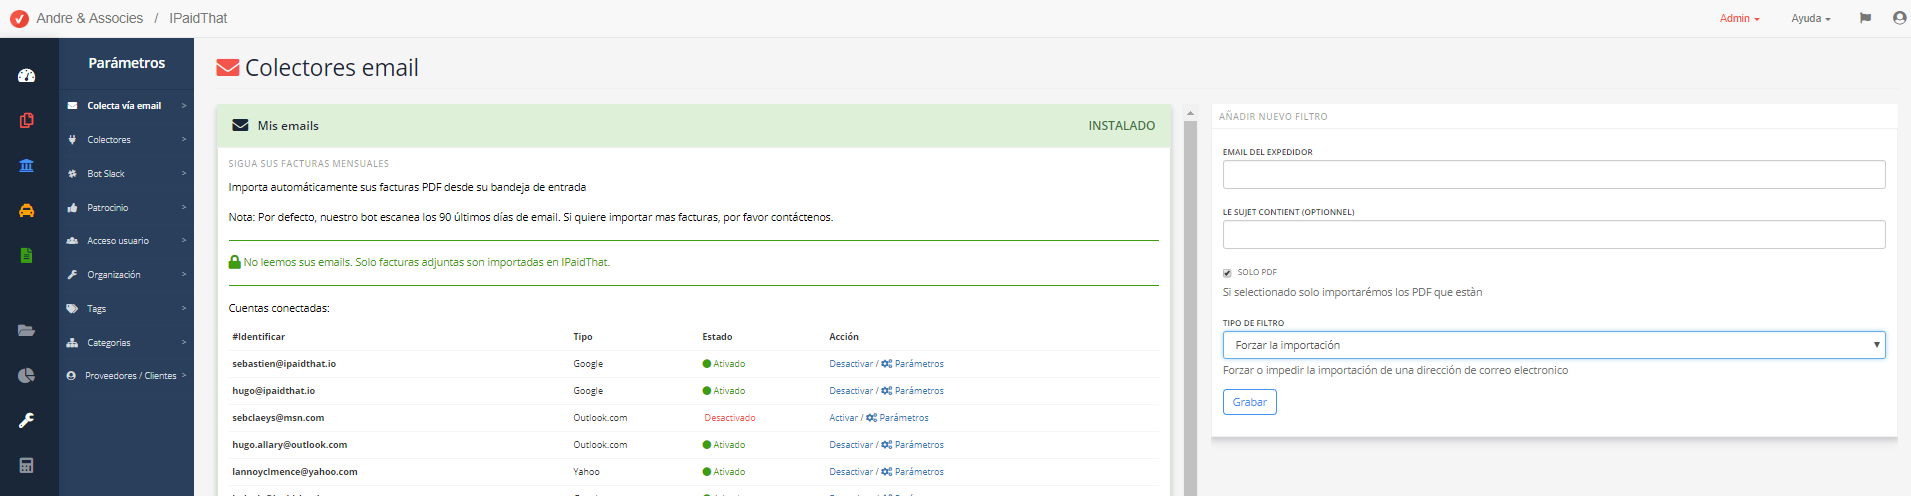Click the Grabar button
Image resolution: width=1911 pixels, height=496 pixels.
click(x=1249, y=402)
